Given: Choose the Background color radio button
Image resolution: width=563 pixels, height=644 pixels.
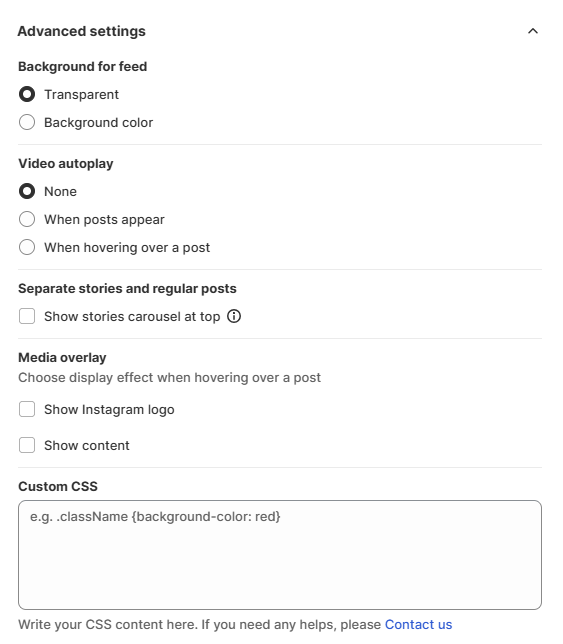Looking at the screenshot, I should (27, 122).
